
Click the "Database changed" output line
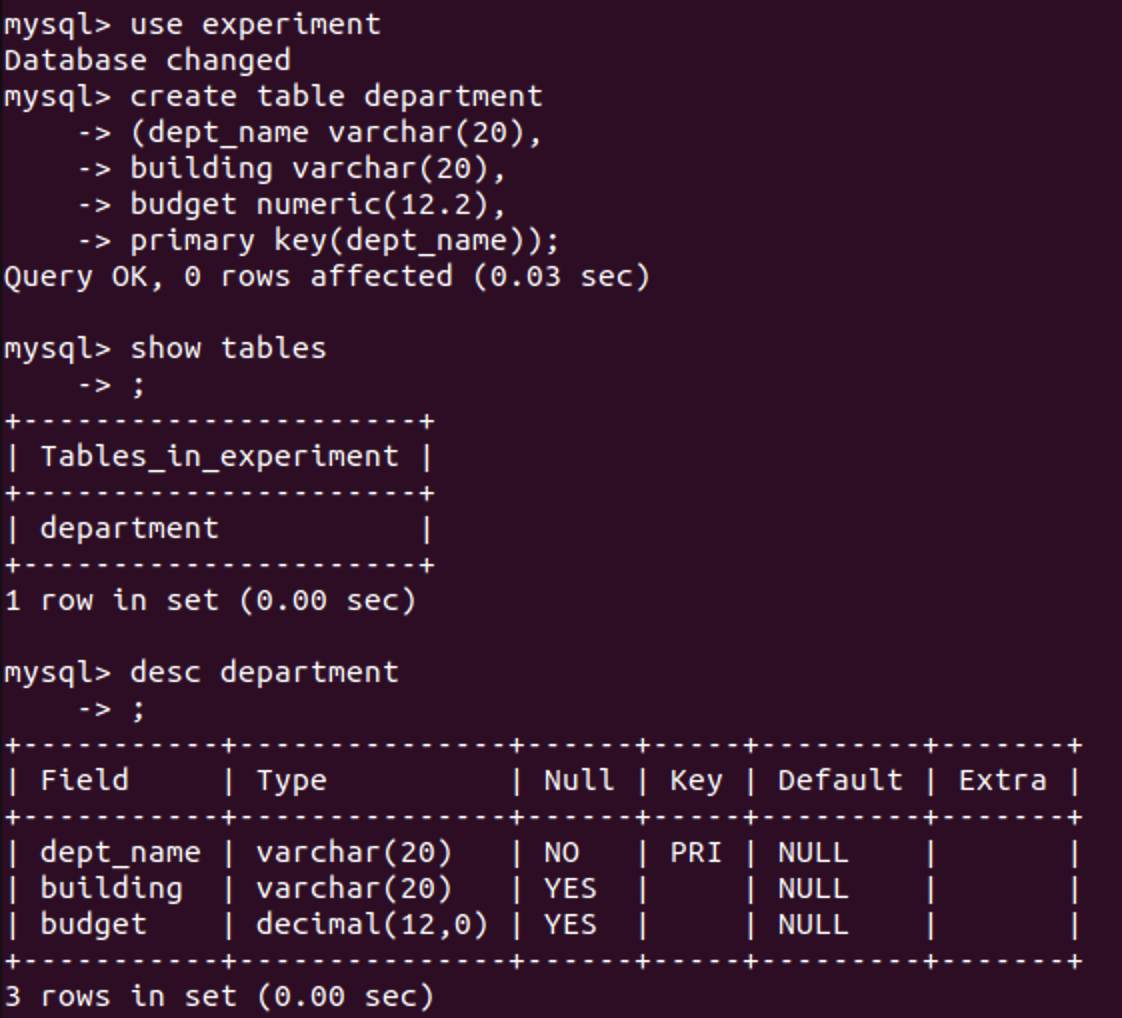pyautogui.click(x=147, y=60)
